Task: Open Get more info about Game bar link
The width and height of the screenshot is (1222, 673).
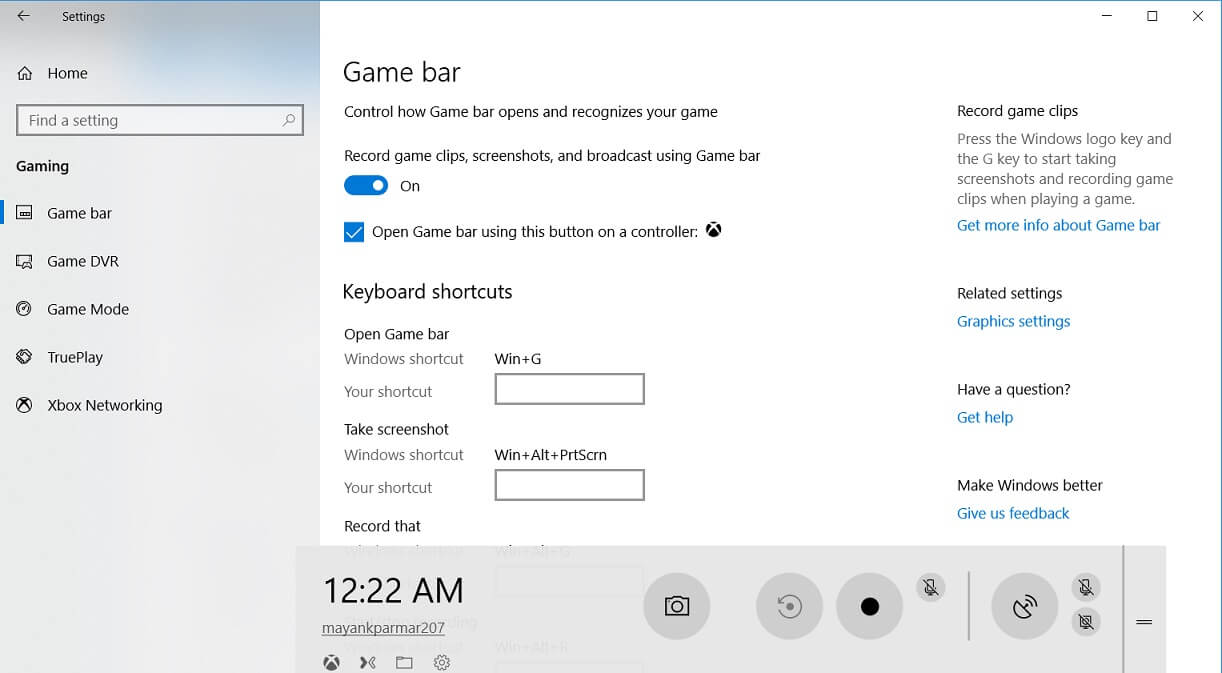Action: tap(1059, 225)
